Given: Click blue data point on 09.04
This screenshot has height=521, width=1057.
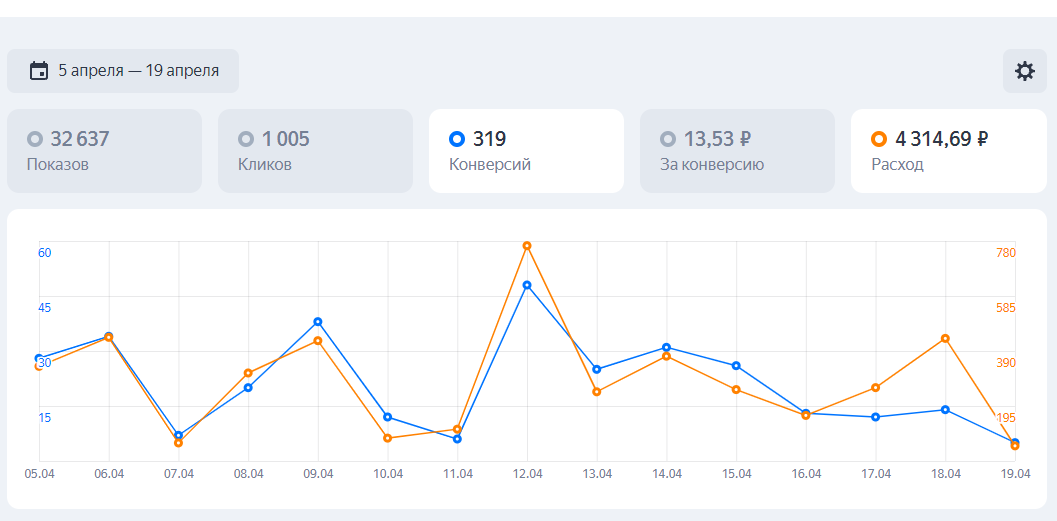Looking at the screenshot, I should [x=318, y=322].
